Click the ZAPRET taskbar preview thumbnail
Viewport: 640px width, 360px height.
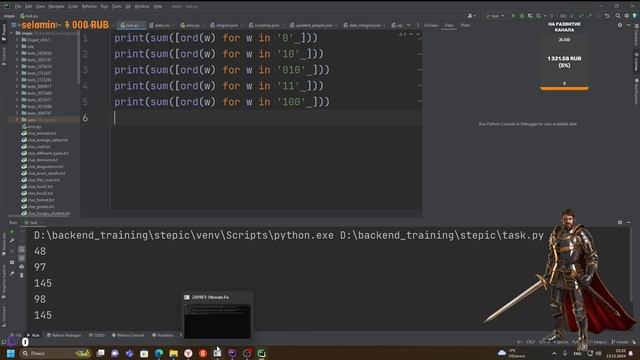pos(217,316)
